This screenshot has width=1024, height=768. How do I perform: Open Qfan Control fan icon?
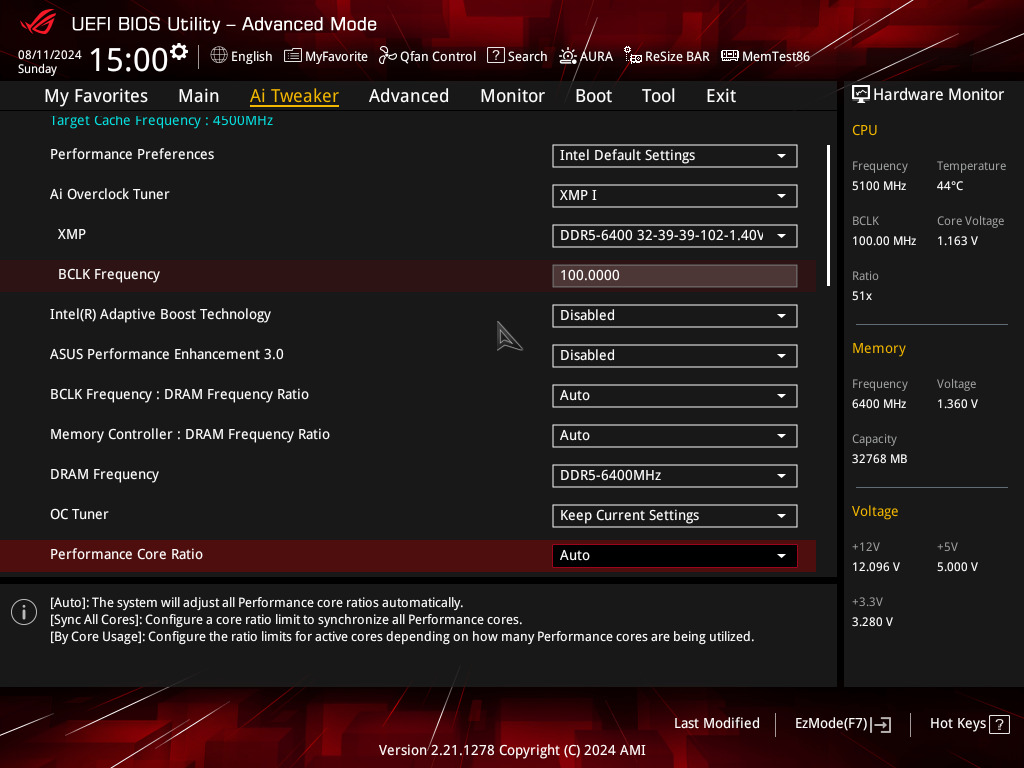point(387,56)
